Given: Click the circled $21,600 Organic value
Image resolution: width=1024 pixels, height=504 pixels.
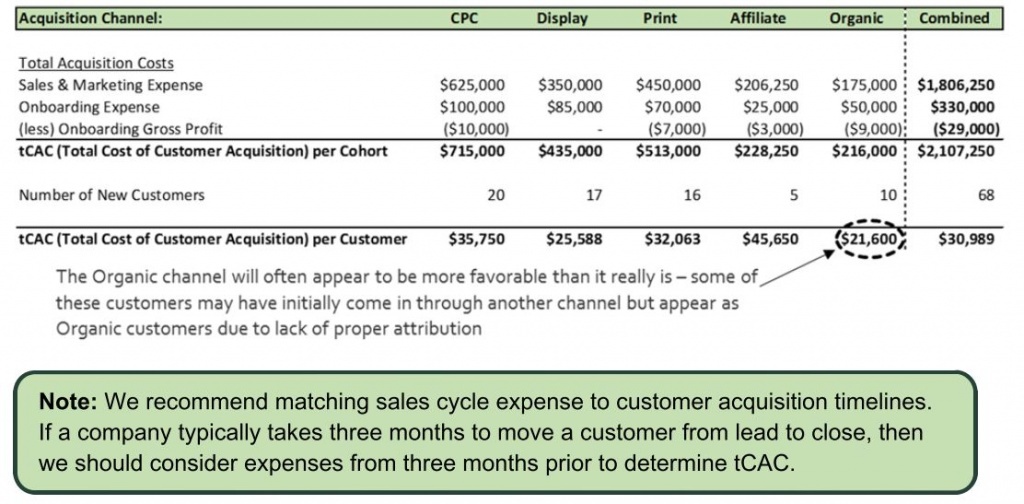Looking at the screenshot, I should coord(867,239).
